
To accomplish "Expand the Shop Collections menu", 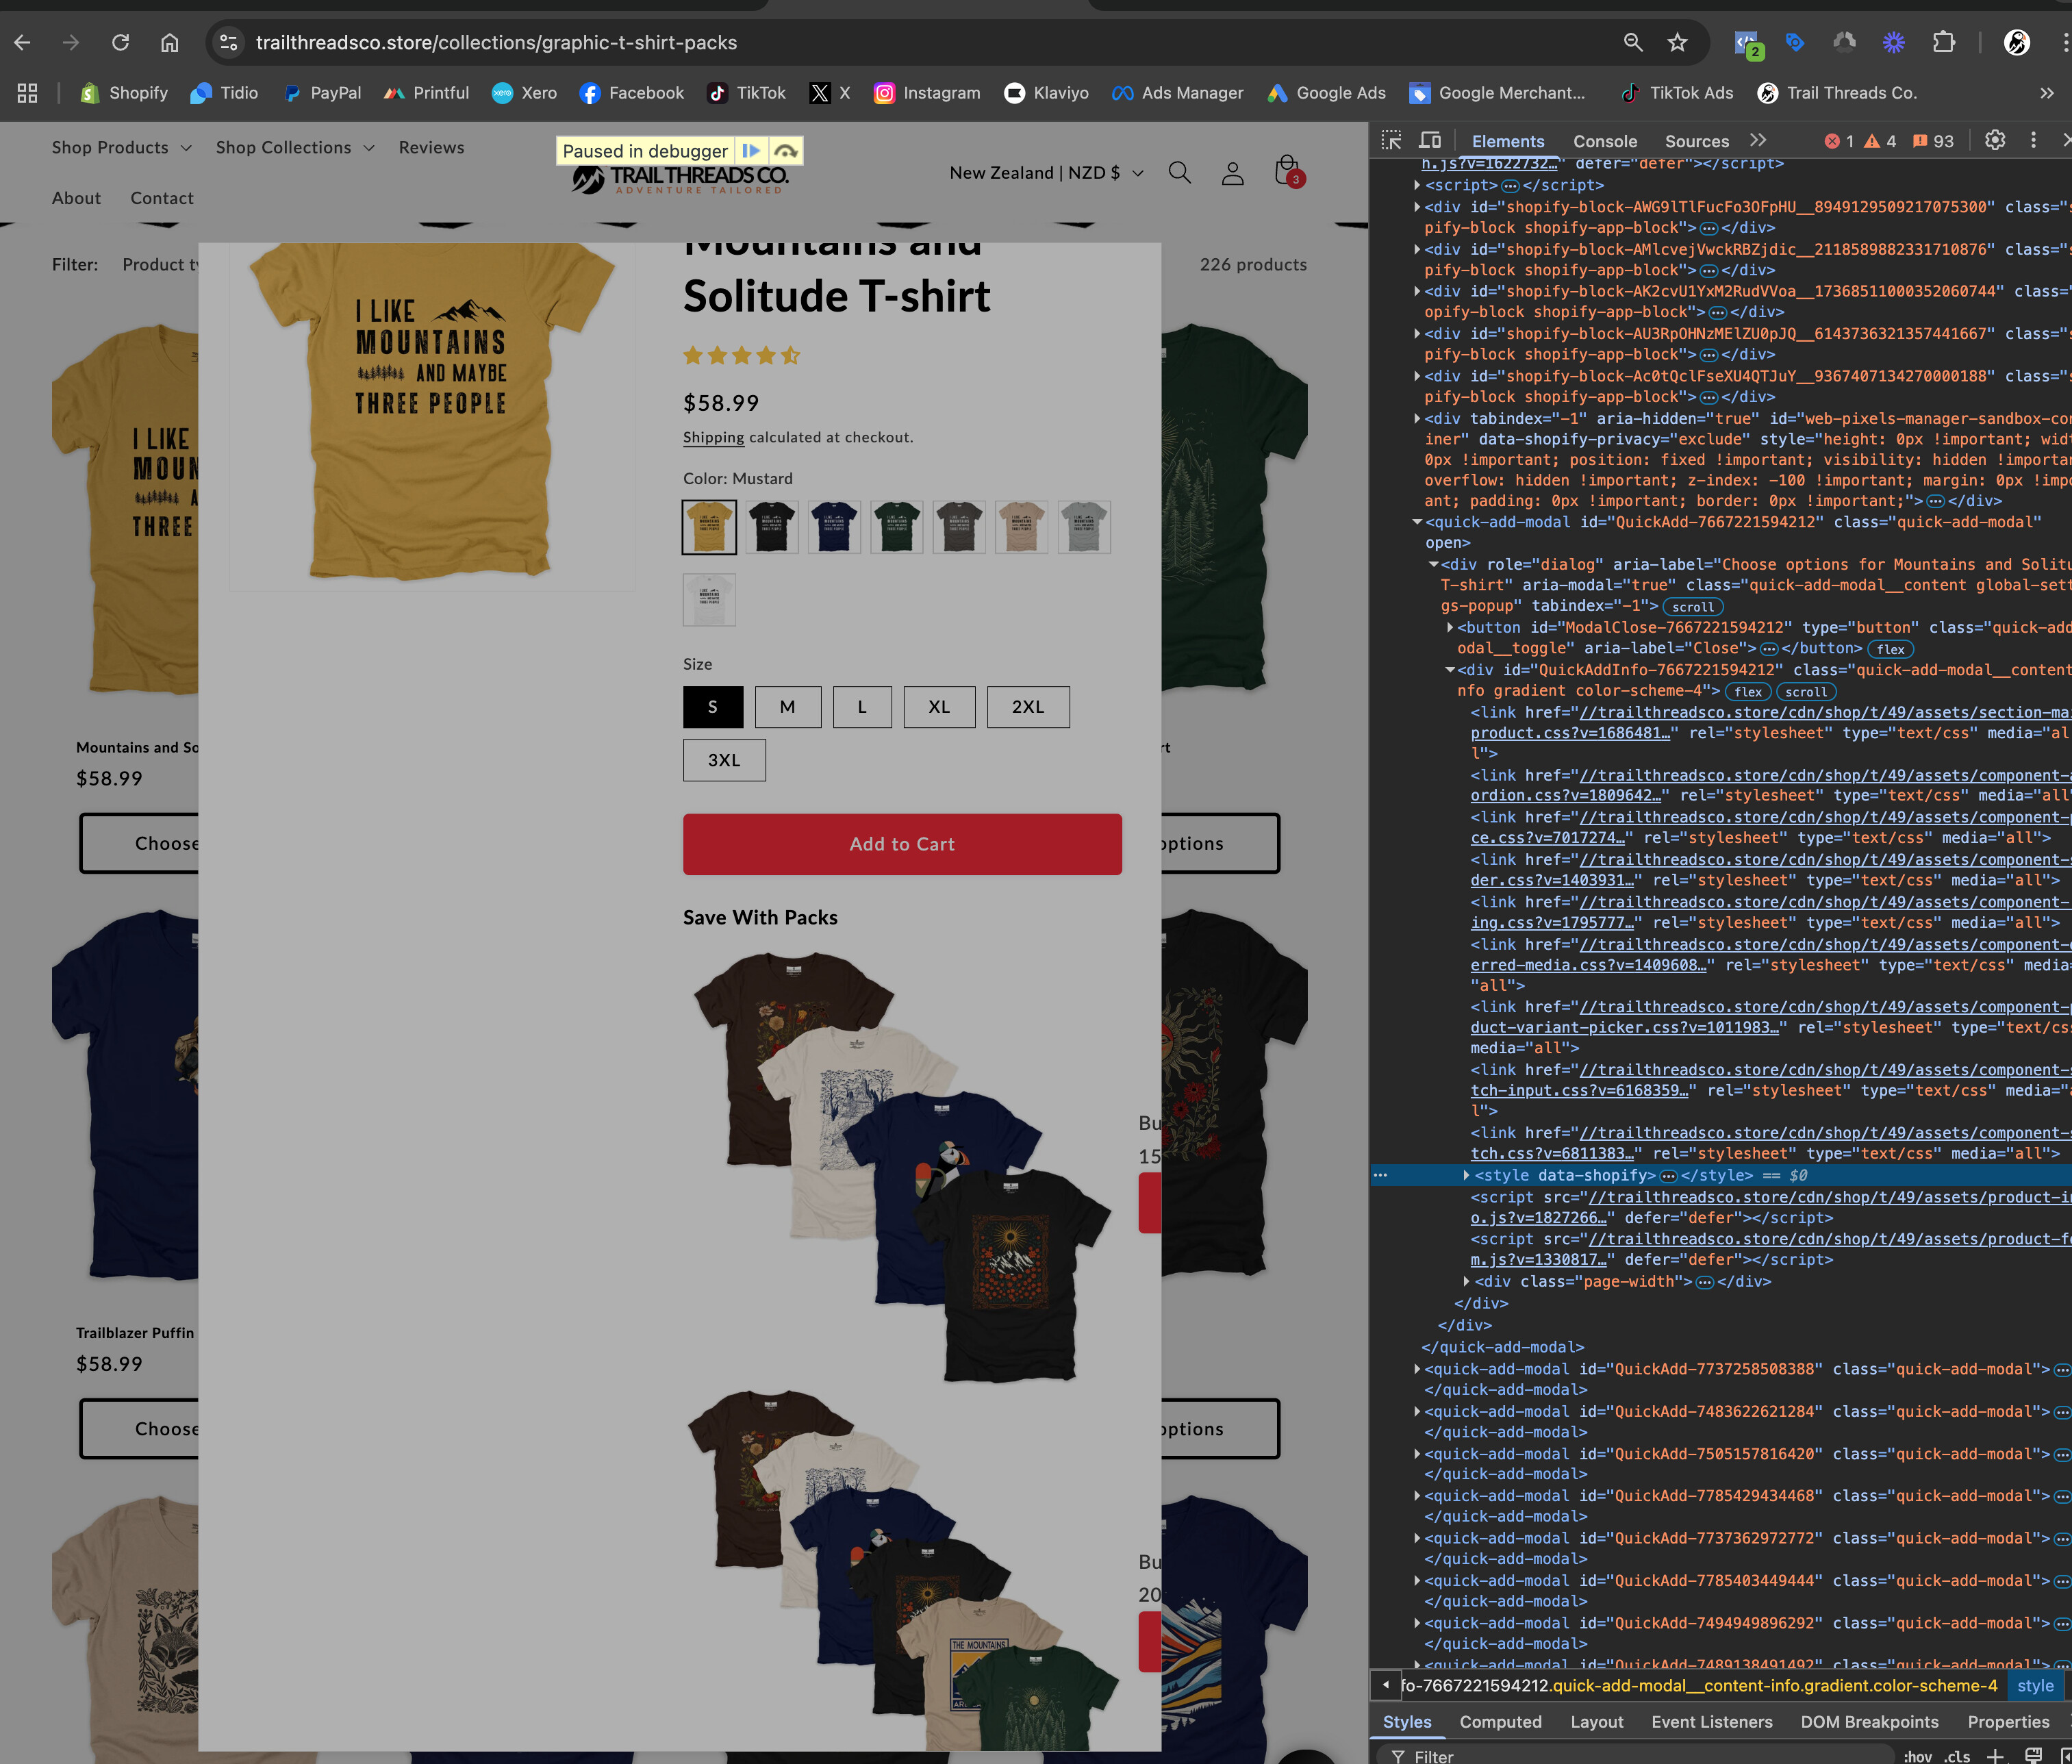I will 295,147.
